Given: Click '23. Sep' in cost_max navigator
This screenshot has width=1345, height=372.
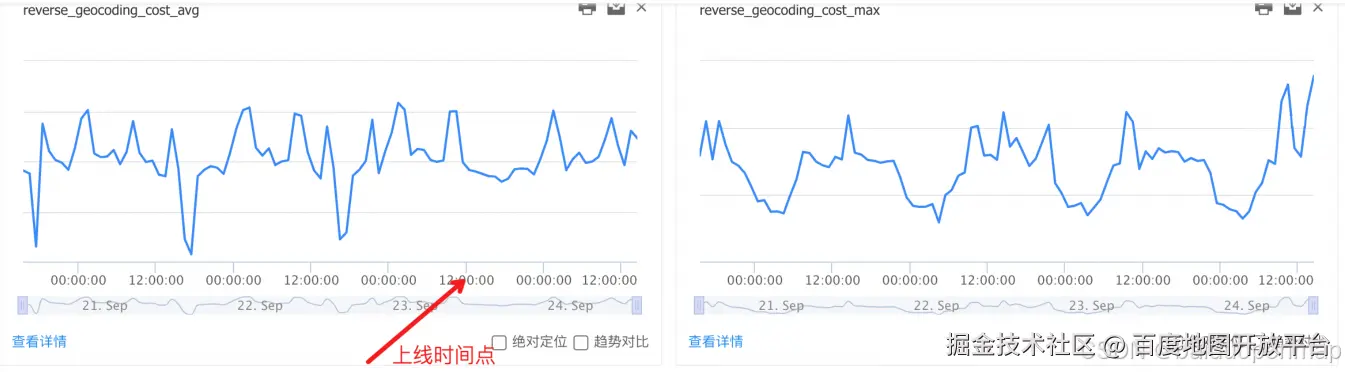Looking at the screenshot, I should [x=1091, y=306].
